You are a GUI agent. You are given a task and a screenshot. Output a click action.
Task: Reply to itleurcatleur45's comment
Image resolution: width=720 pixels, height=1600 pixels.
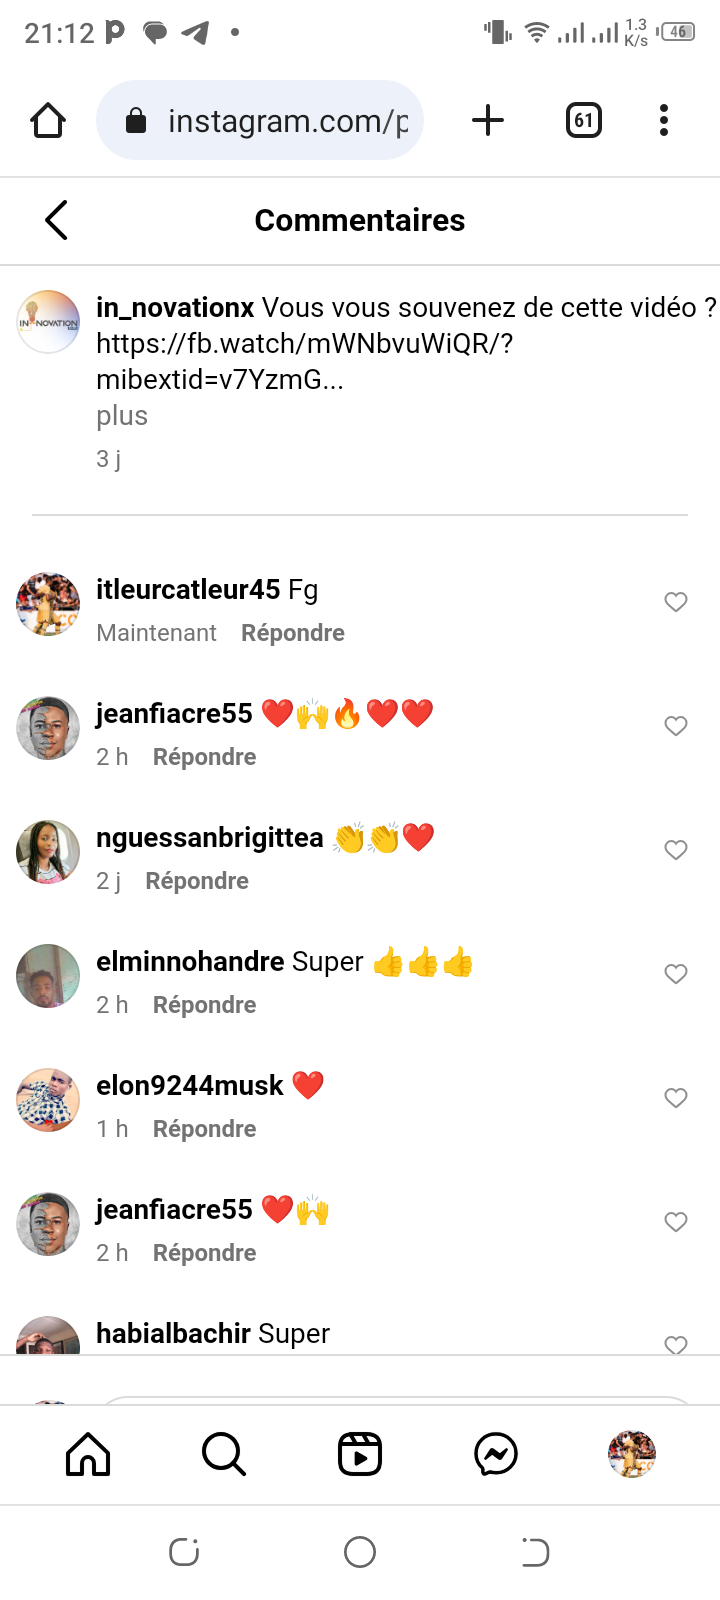293,633
